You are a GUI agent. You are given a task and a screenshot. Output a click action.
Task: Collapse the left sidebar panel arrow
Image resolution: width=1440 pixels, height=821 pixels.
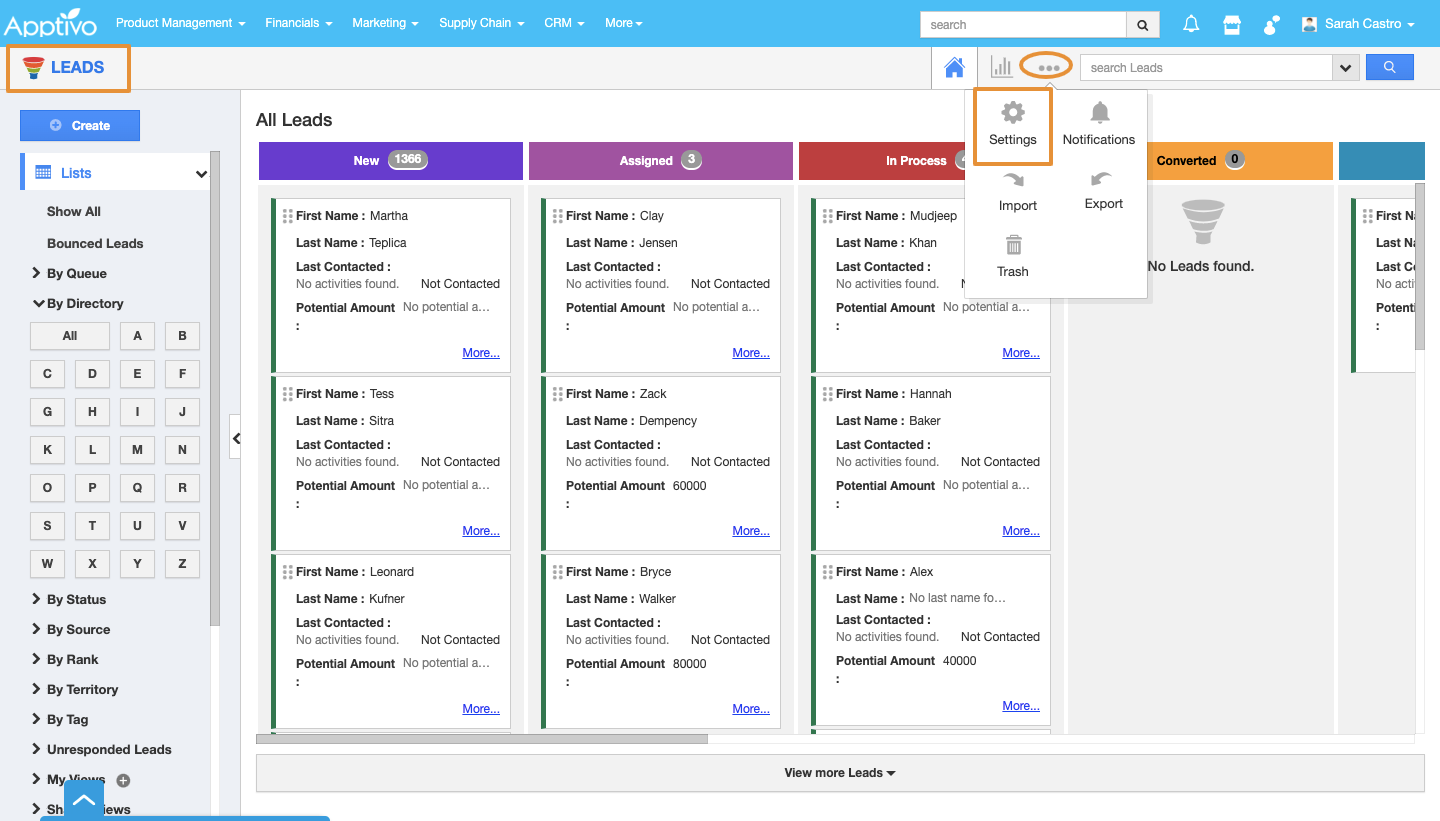click(x=235, y=438)
